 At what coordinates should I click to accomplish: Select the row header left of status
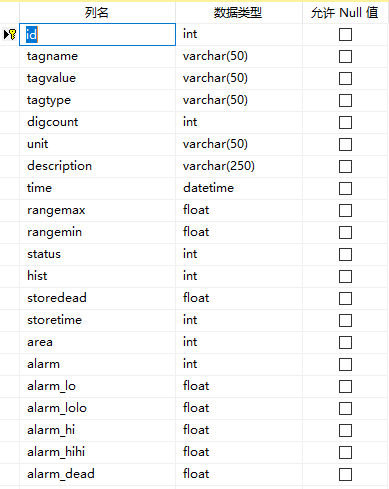[x=9, y=254]
